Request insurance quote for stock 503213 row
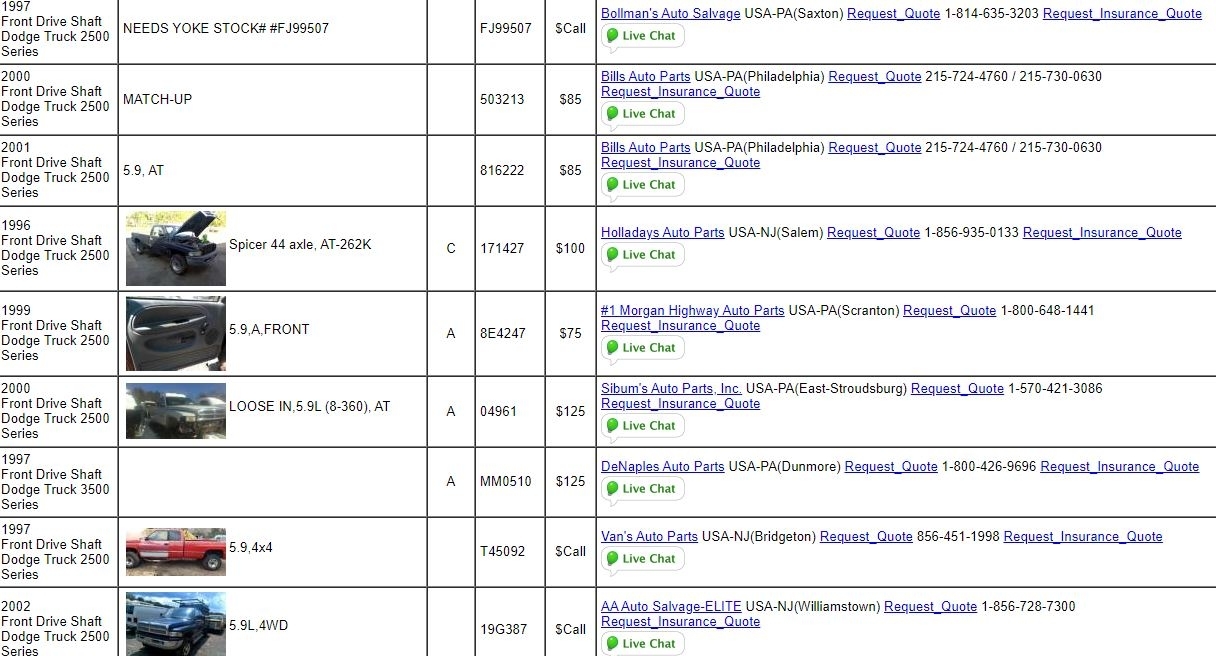 (x=680, y=92)
